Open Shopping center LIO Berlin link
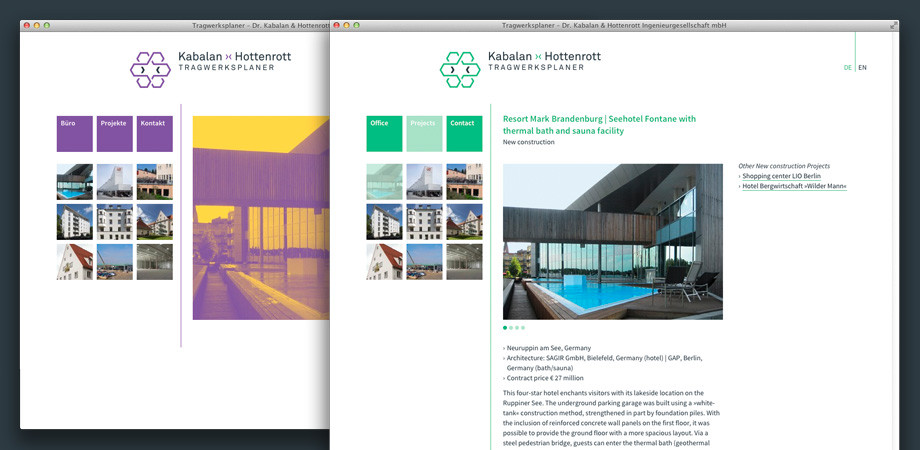920x450 pixels. pyautogui.click(x=781, y=176)
